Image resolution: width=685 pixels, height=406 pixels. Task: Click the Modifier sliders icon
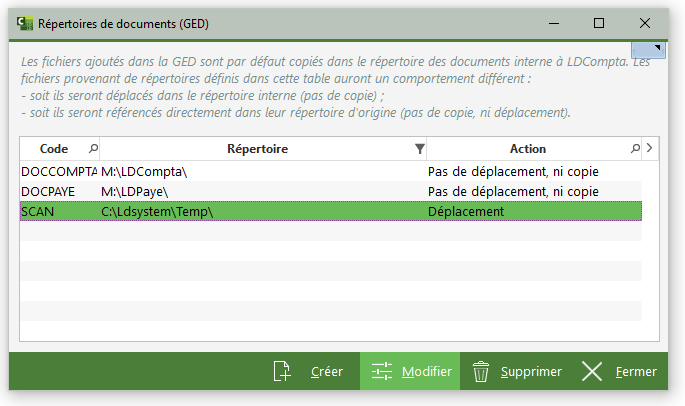point(381,372)
